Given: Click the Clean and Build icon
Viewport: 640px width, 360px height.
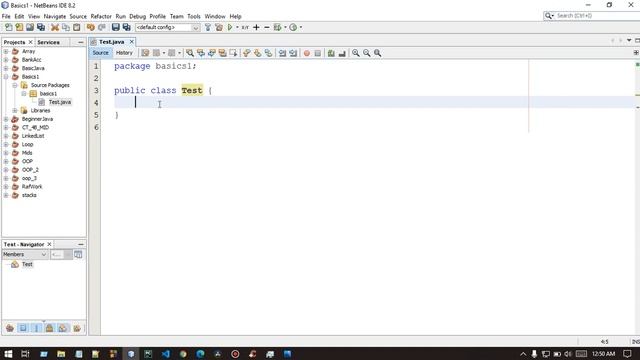Looking at the screenshot, I should (x=219, y=27).
